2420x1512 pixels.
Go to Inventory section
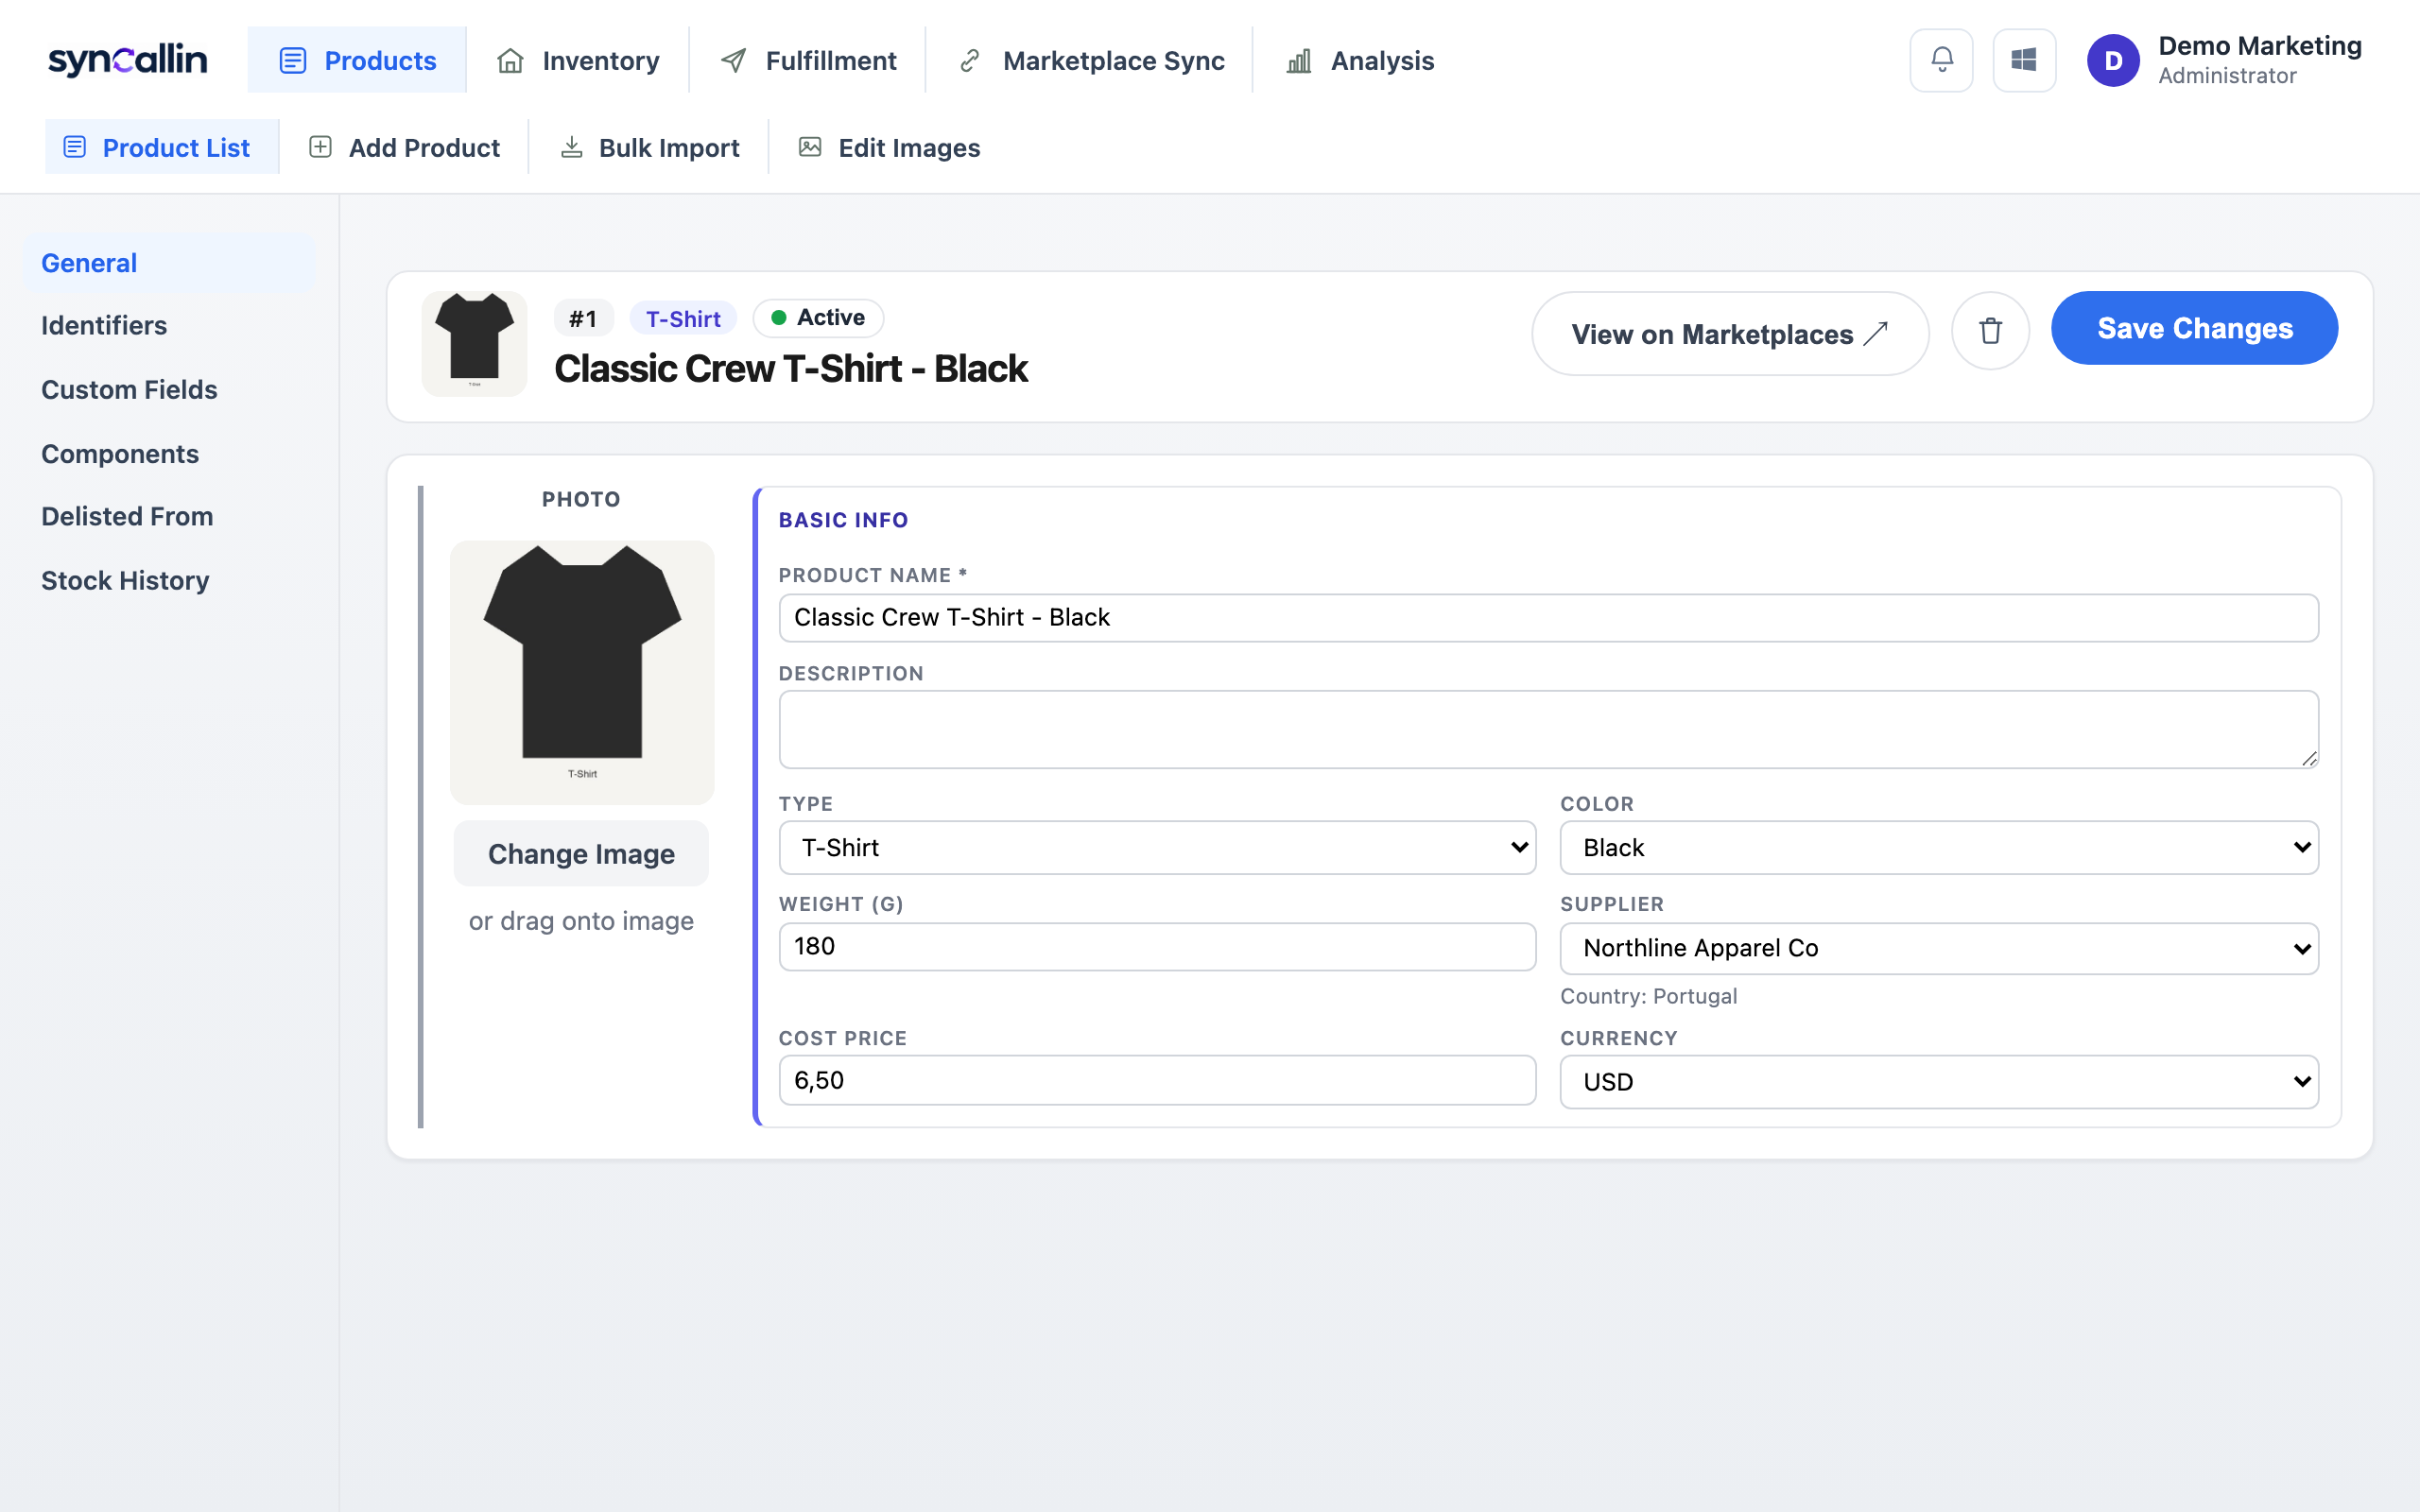pos(578,60)
